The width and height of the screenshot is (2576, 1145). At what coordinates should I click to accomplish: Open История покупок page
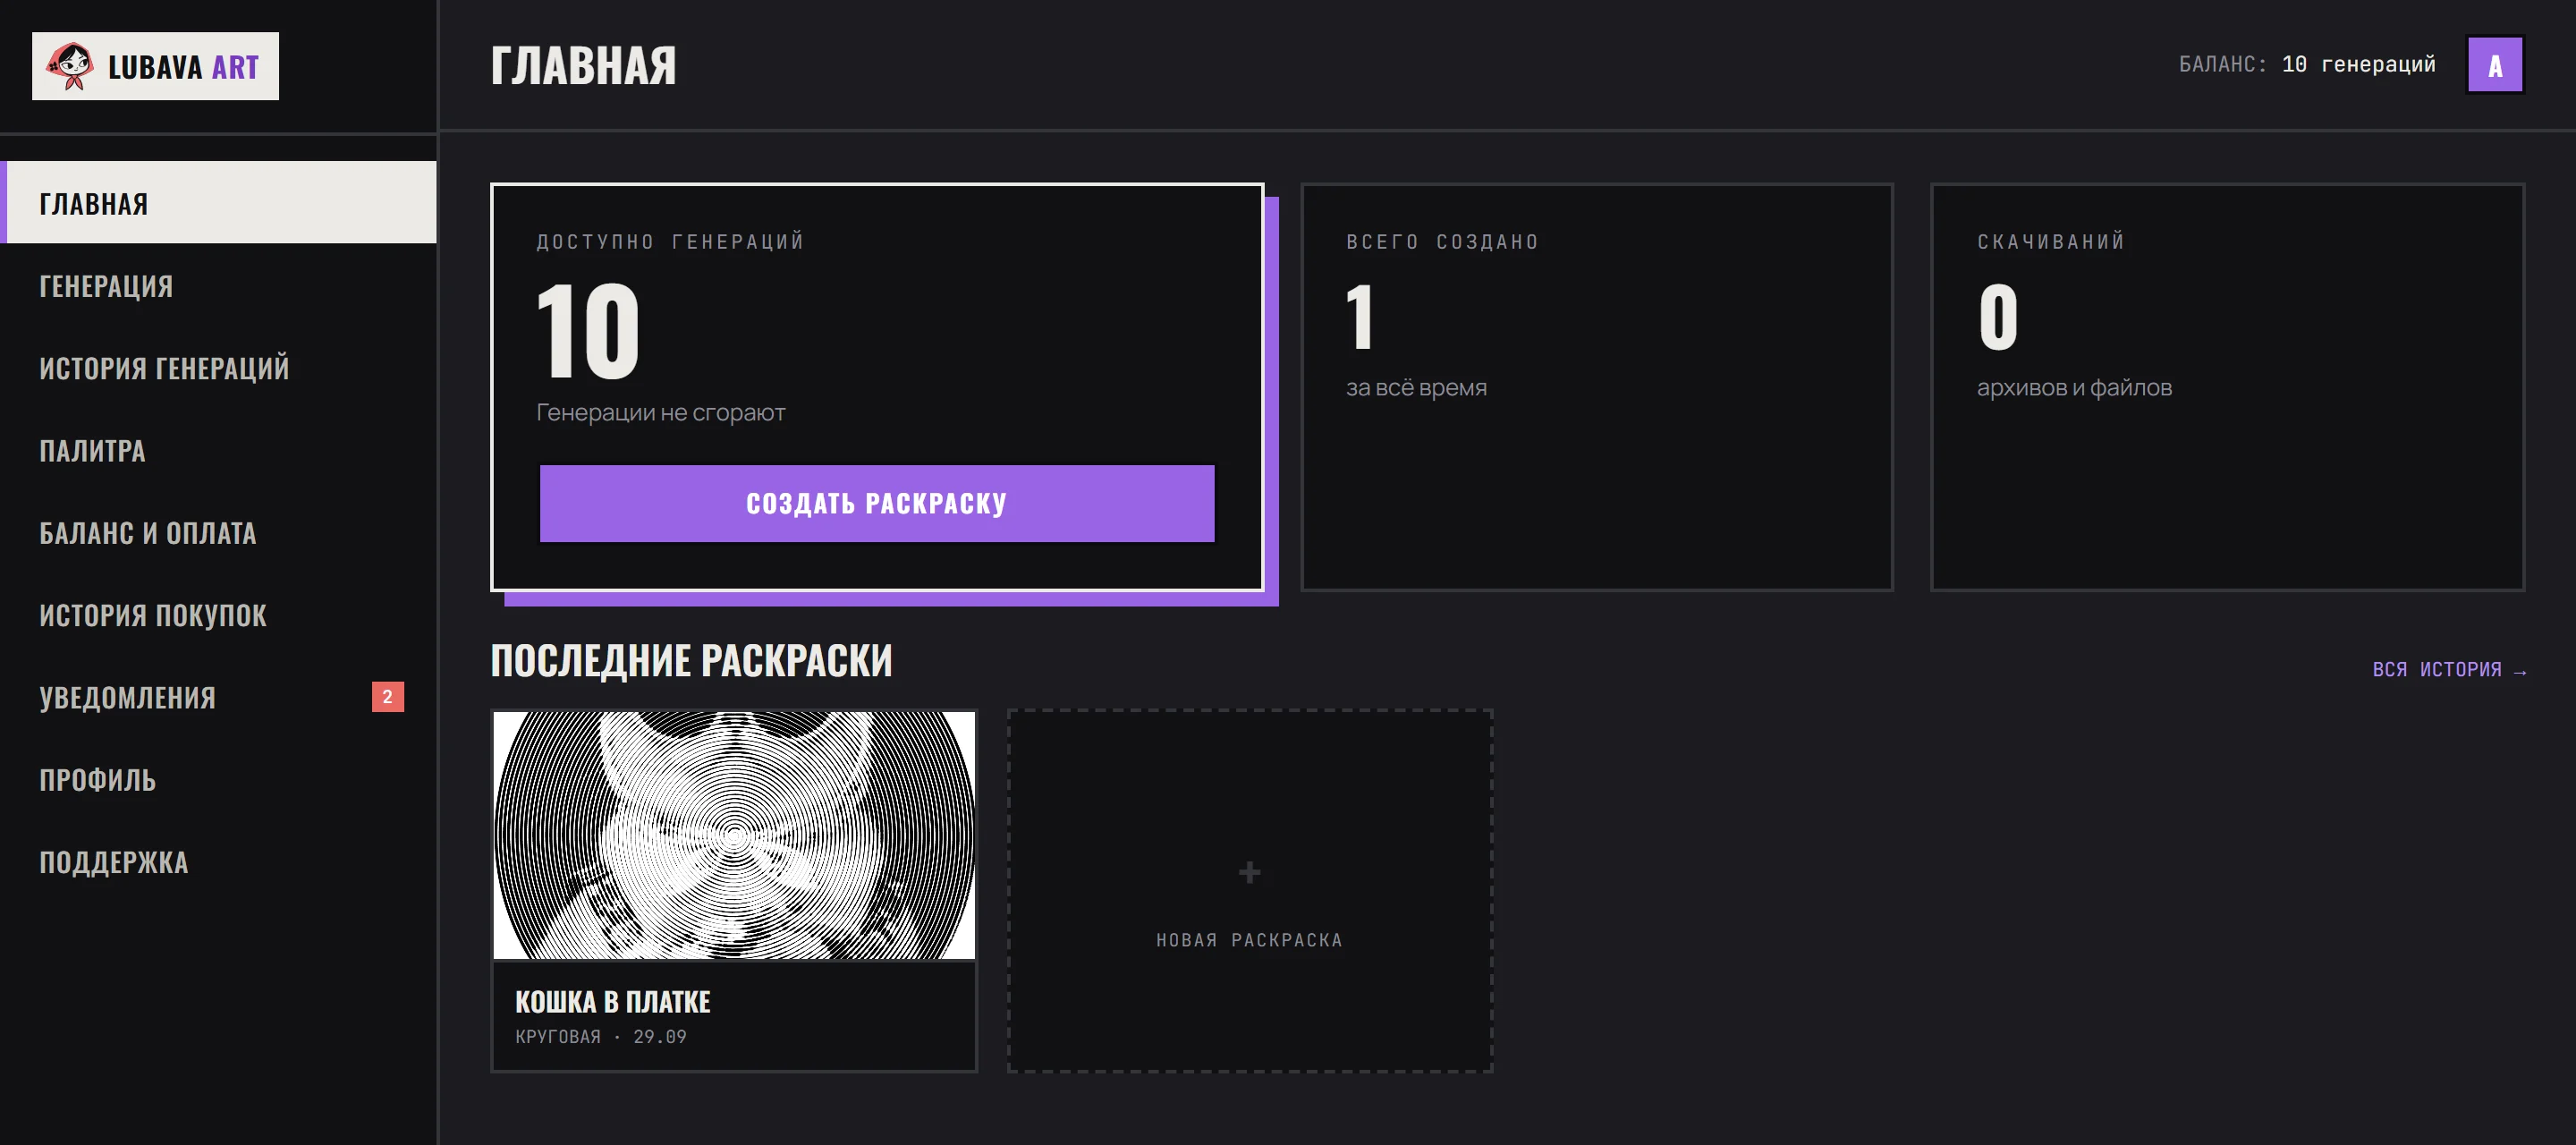point(218,614)
